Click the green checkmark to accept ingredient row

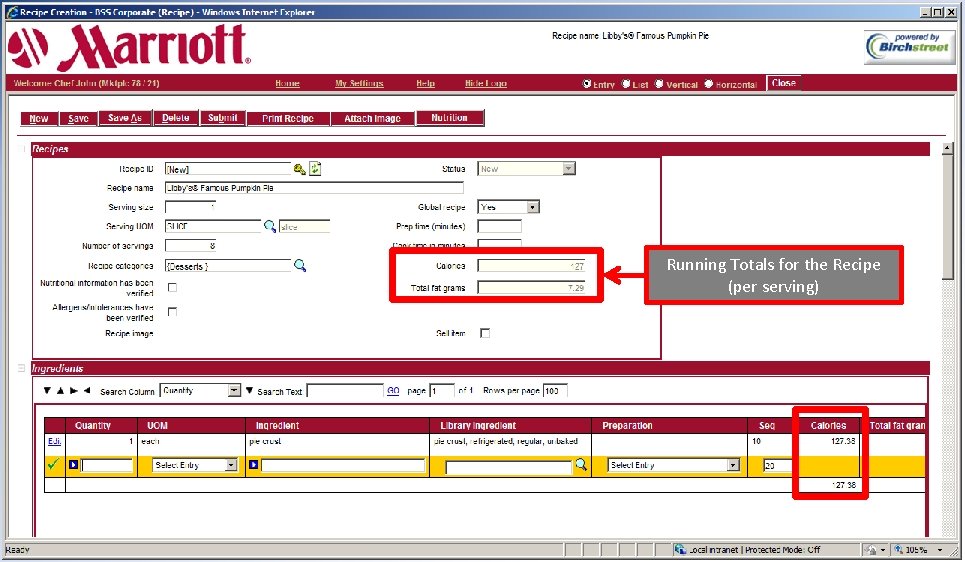pos(53,464)
